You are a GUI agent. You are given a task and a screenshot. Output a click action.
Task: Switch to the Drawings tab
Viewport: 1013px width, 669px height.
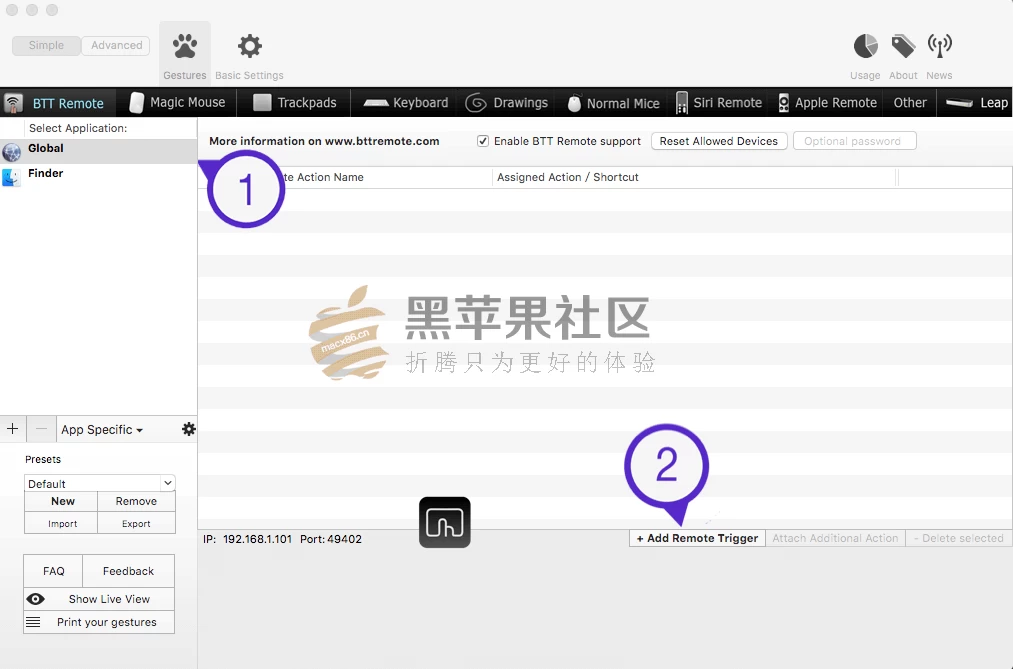coord(506,103)
